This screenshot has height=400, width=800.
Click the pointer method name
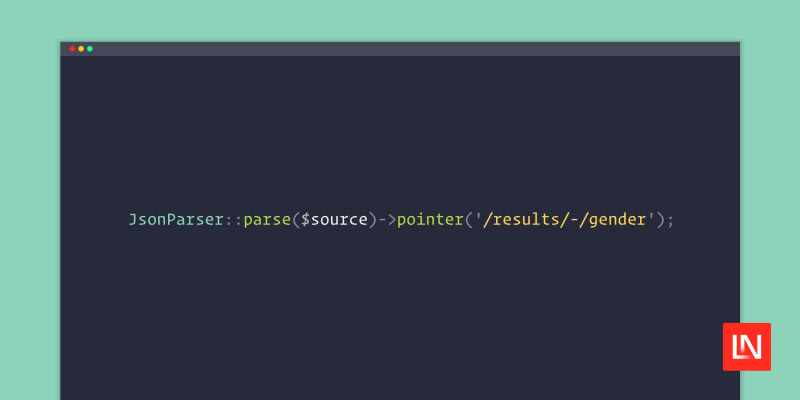(x=430, y=219)
